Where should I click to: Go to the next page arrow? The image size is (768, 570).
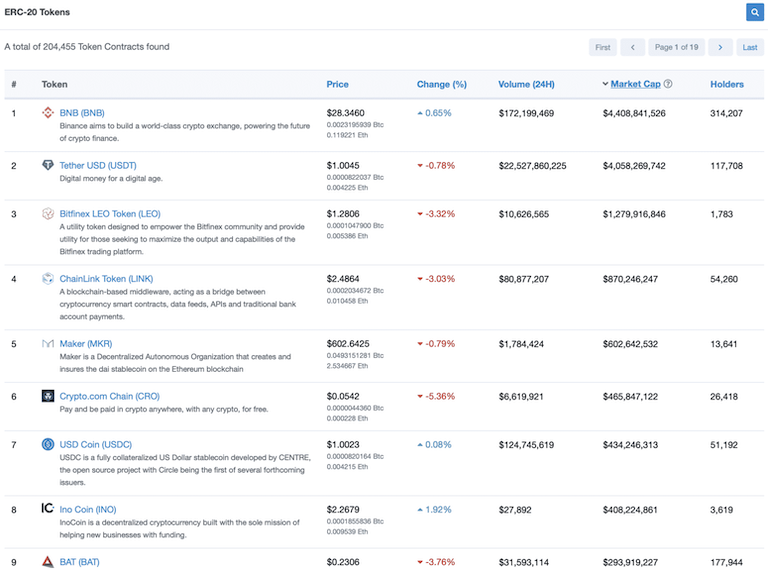(x=720, y=47)
